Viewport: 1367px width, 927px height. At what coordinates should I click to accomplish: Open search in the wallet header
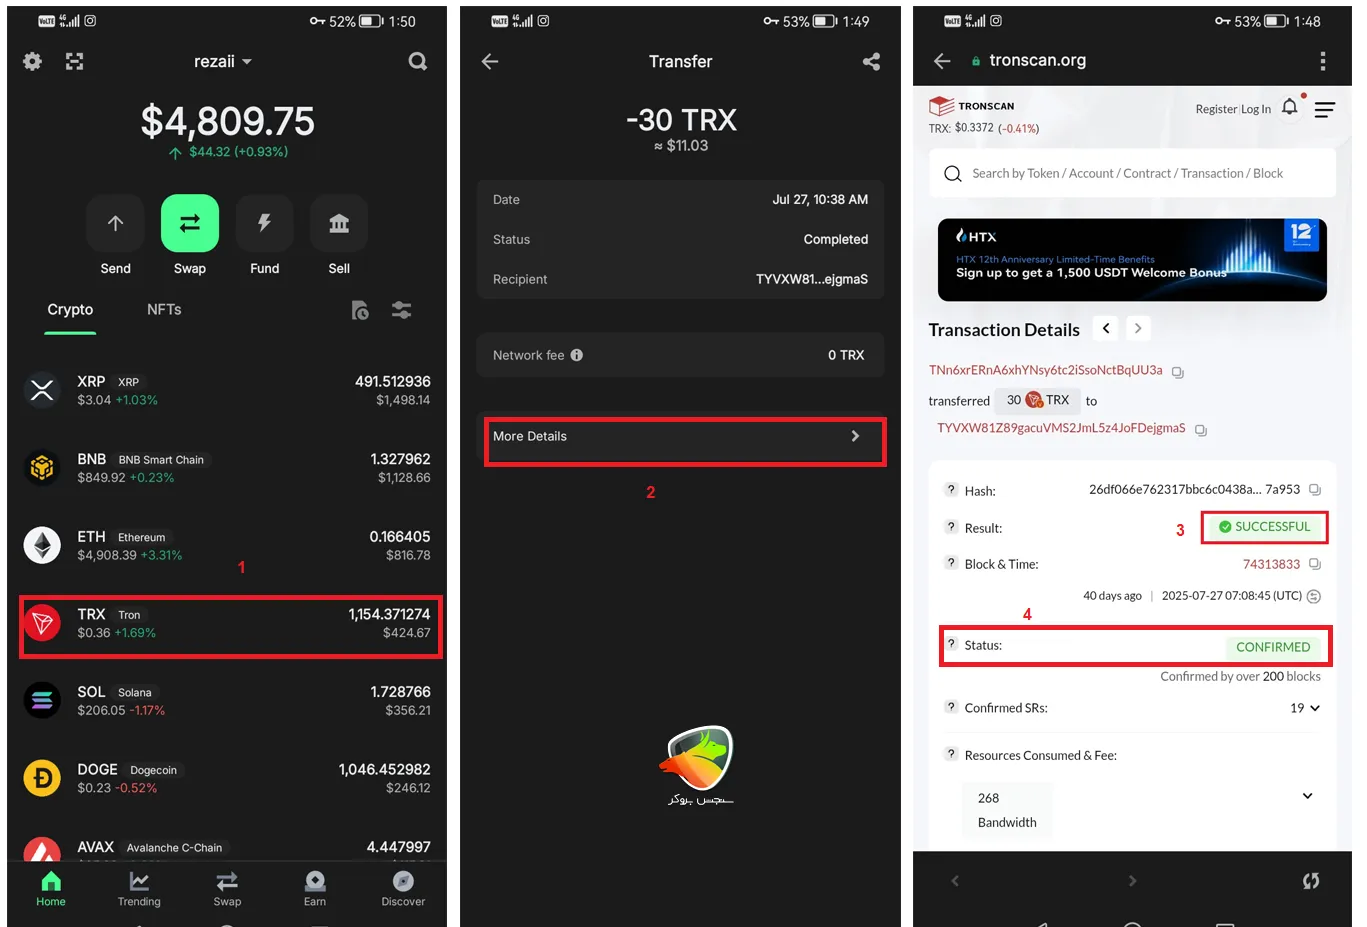tap(418, 62)
